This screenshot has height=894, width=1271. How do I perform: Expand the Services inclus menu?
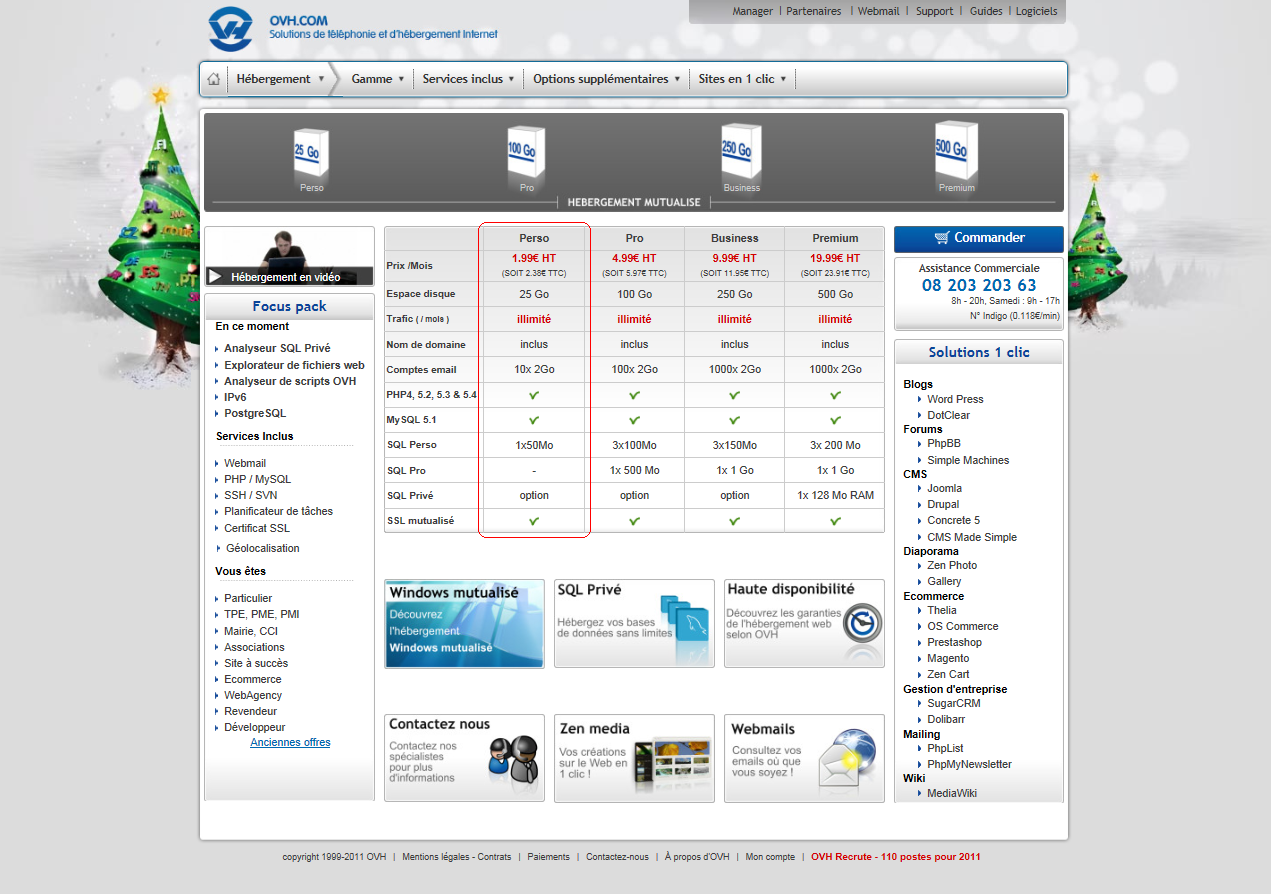point(469,79)
